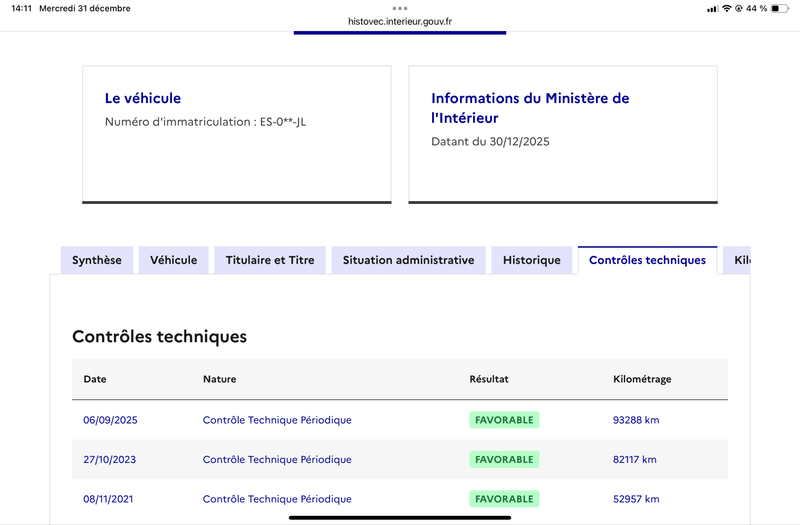The image size is (800, 525).
Task: Tap the three-dot multitasking icon at top
Action: 400,8
